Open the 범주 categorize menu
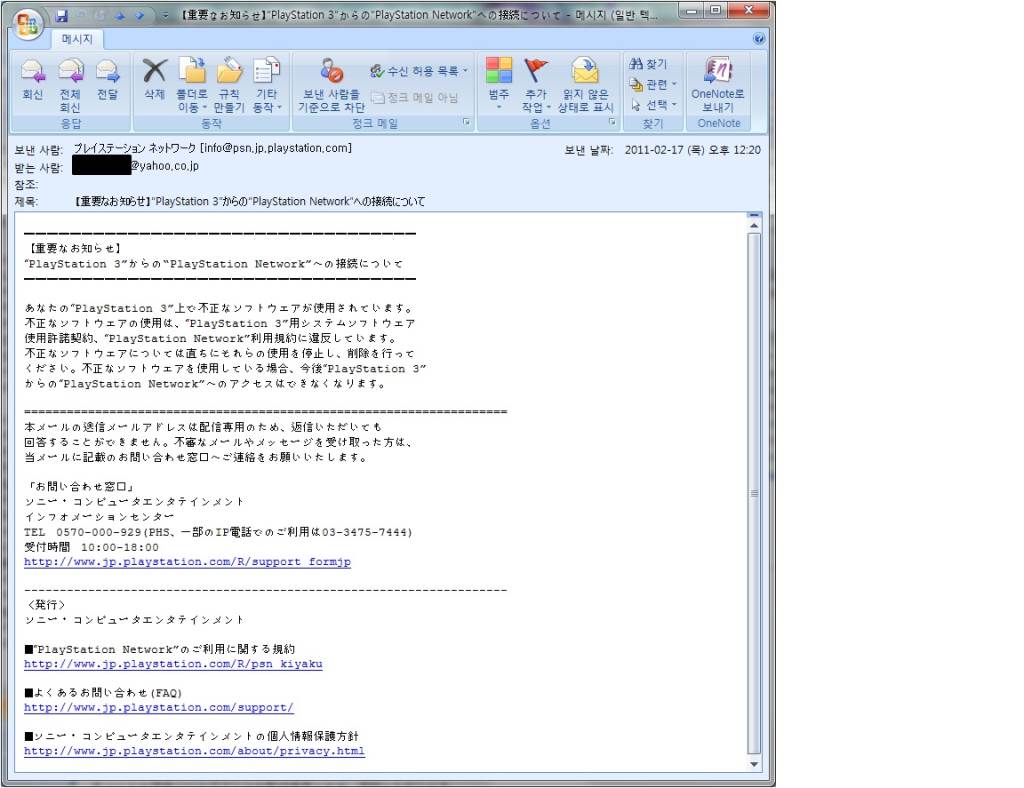This screenshot has height=788, width=1024. [x=499, y=83]
